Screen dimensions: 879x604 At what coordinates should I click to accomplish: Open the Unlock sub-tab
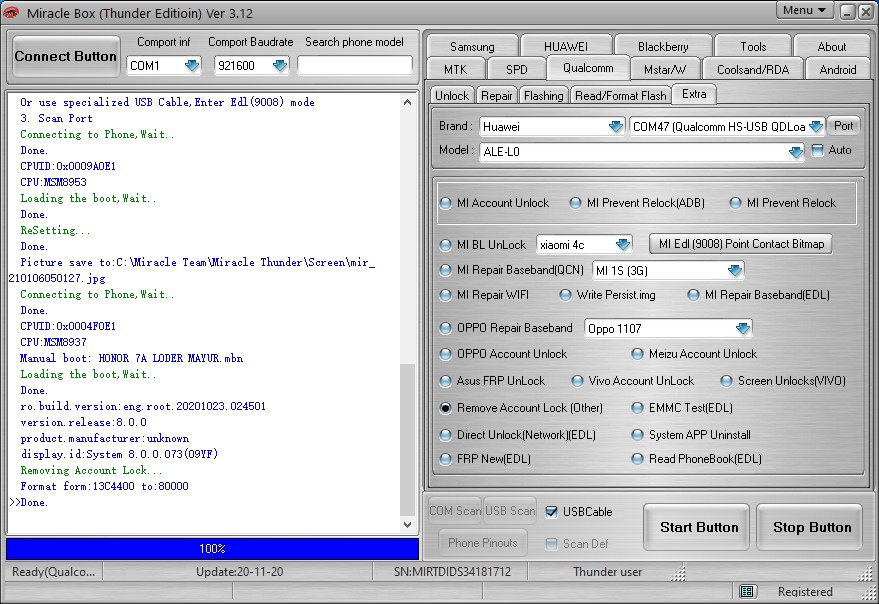(x=452, y=96)
